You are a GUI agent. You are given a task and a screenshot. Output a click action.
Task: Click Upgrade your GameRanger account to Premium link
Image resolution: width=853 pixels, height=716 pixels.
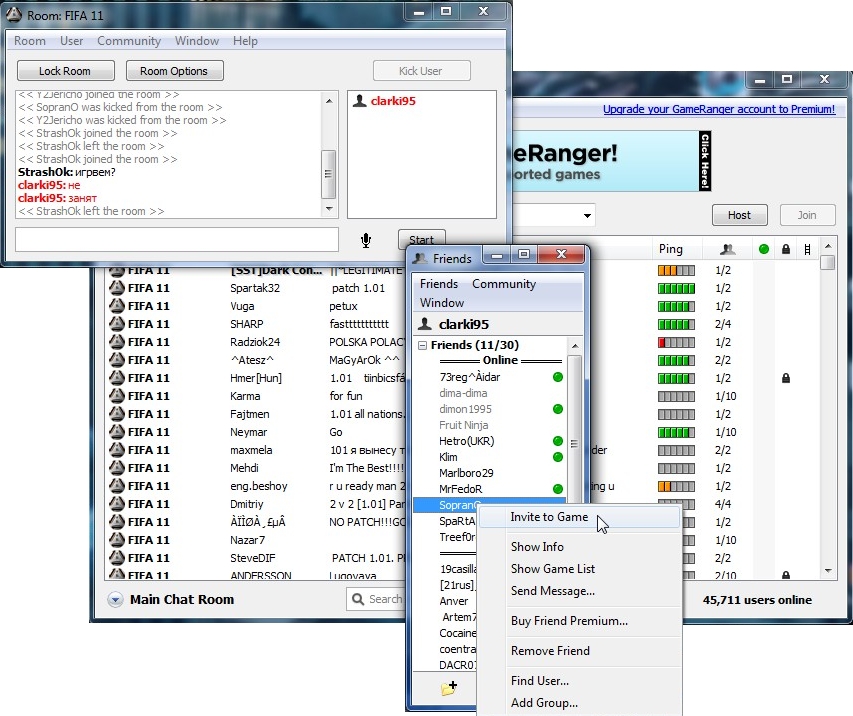(719, 109)
